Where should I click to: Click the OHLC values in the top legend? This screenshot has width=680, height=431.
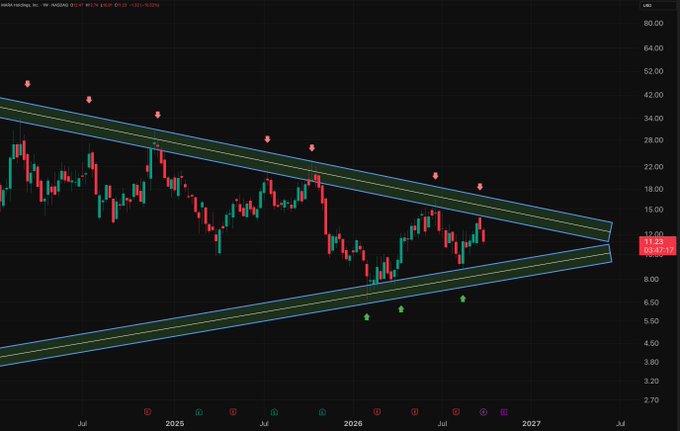coord(114,5)
